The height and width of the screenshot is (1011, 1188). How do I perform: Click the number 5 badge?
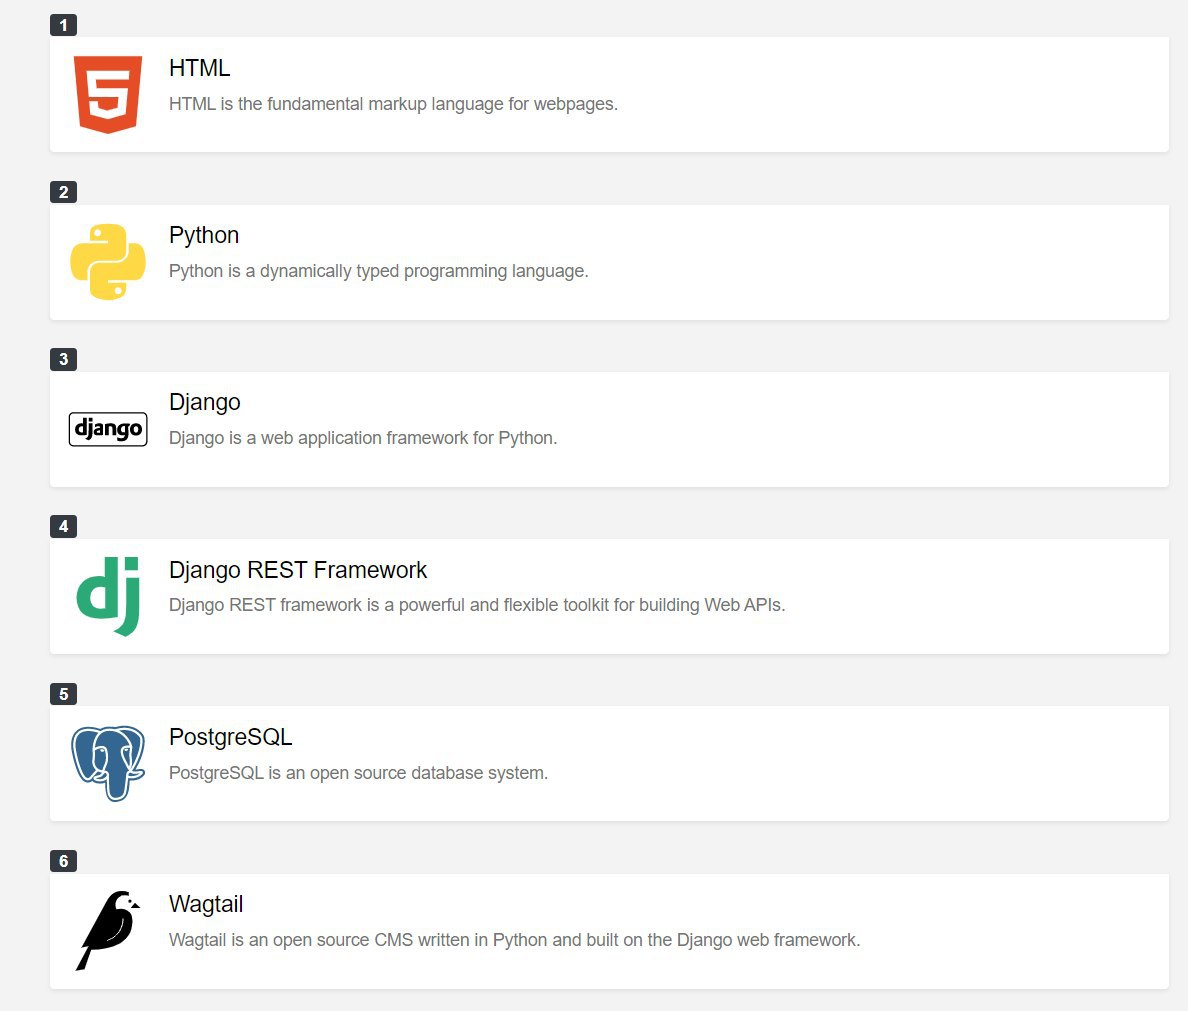[x=64, y=694]
